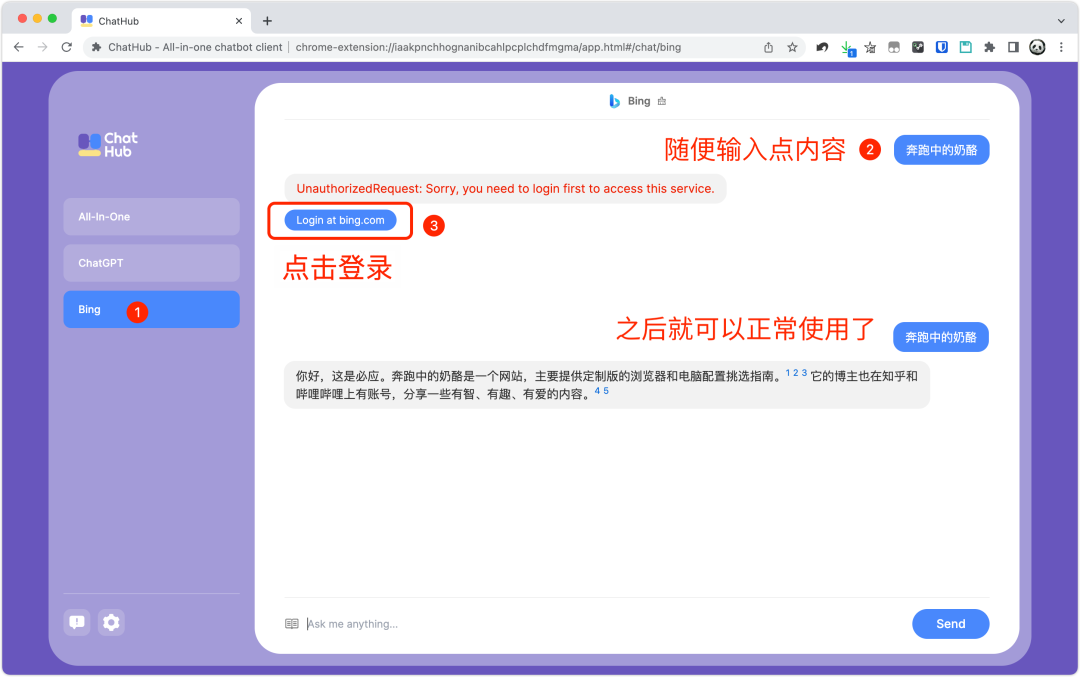Expand the tab search chevron at top right
Screen dimensions: 1080x677
coord(1061,21)
